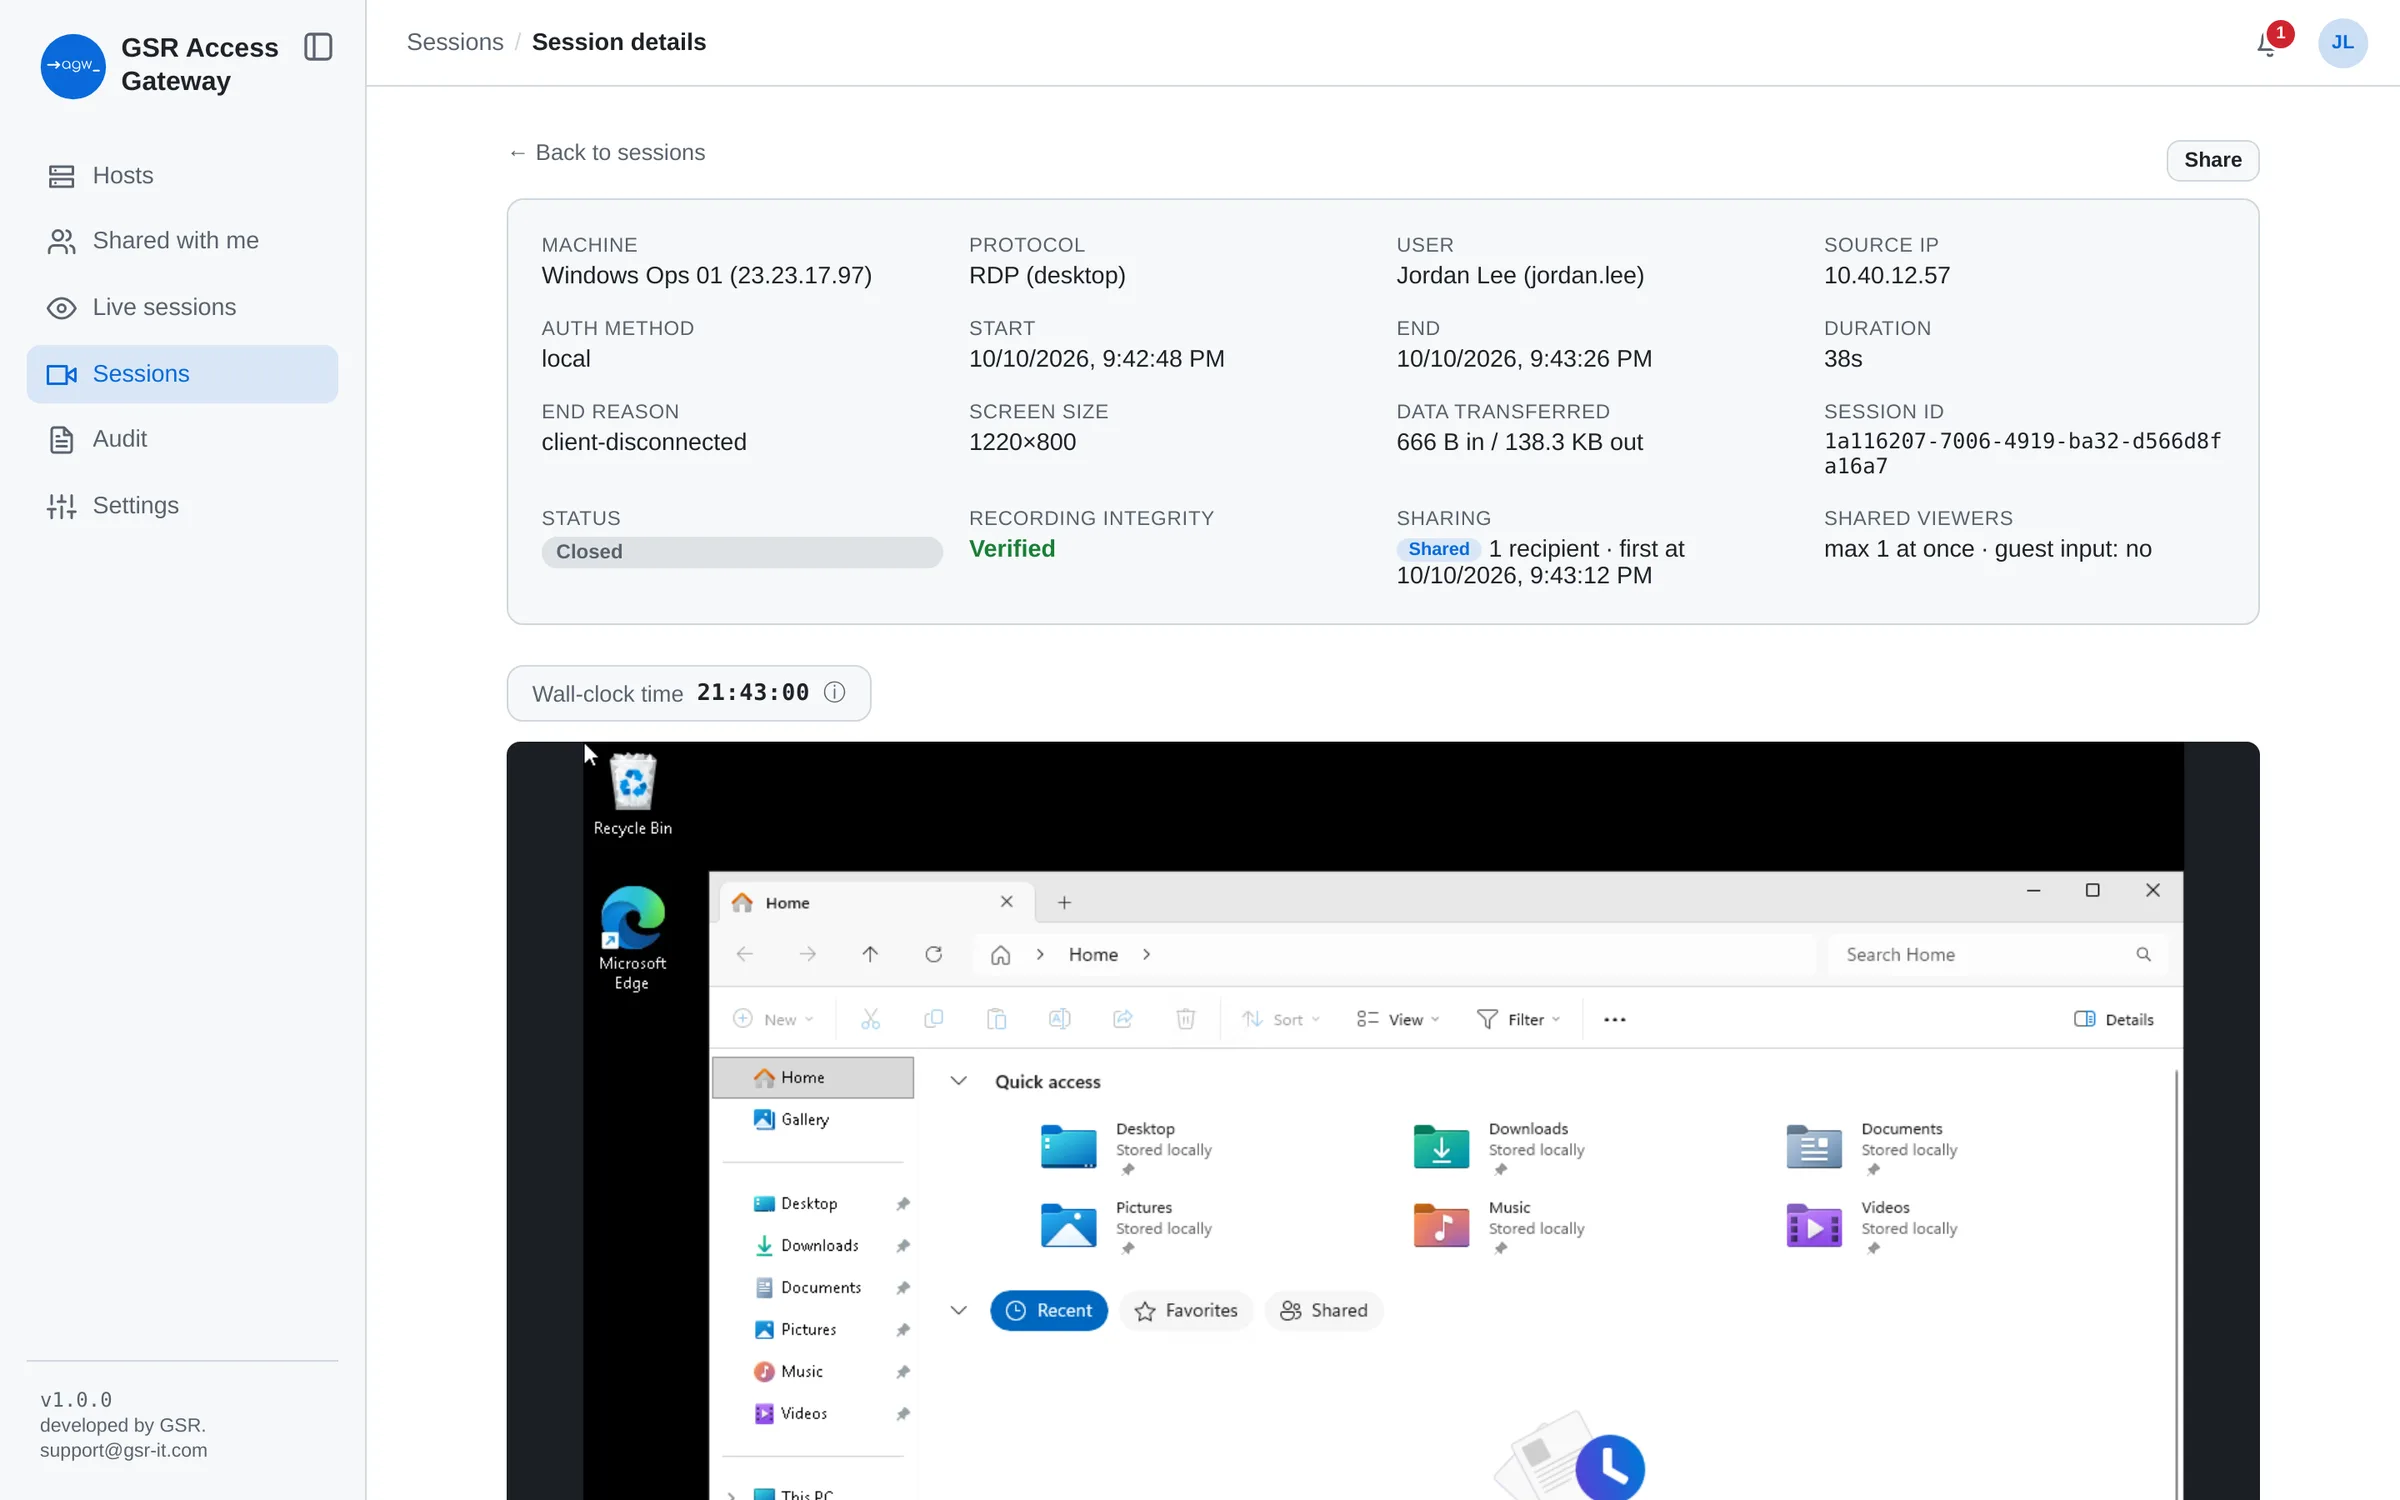Select the Recycle Bin desktop icon

pyautogui.click(x=632, y=794)
